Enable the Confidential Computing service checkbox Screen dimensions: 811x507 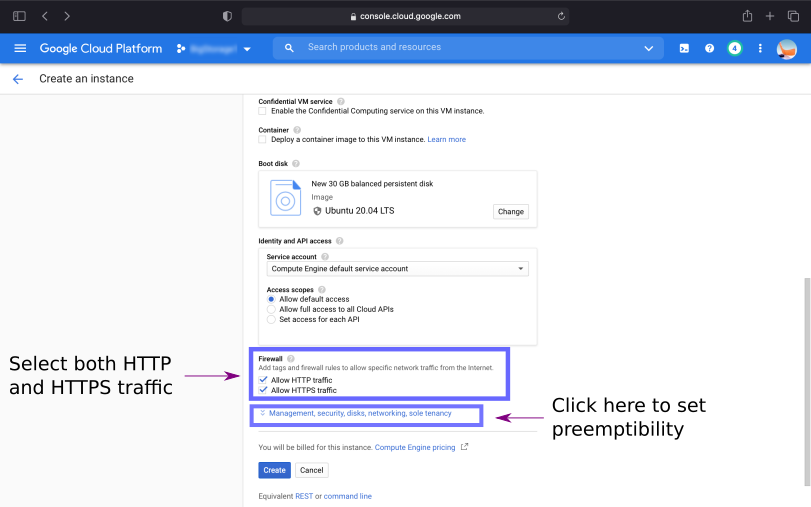coord(263,111)
